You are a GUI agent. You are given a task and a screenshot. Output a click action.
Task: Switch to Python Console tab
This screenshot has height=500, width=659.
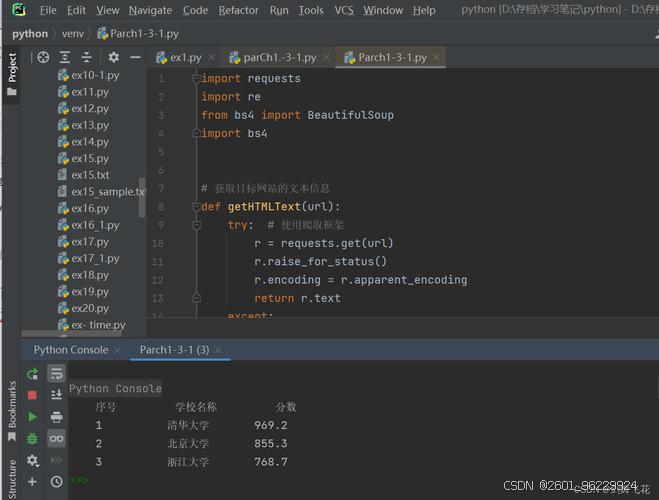click(71, 350)
